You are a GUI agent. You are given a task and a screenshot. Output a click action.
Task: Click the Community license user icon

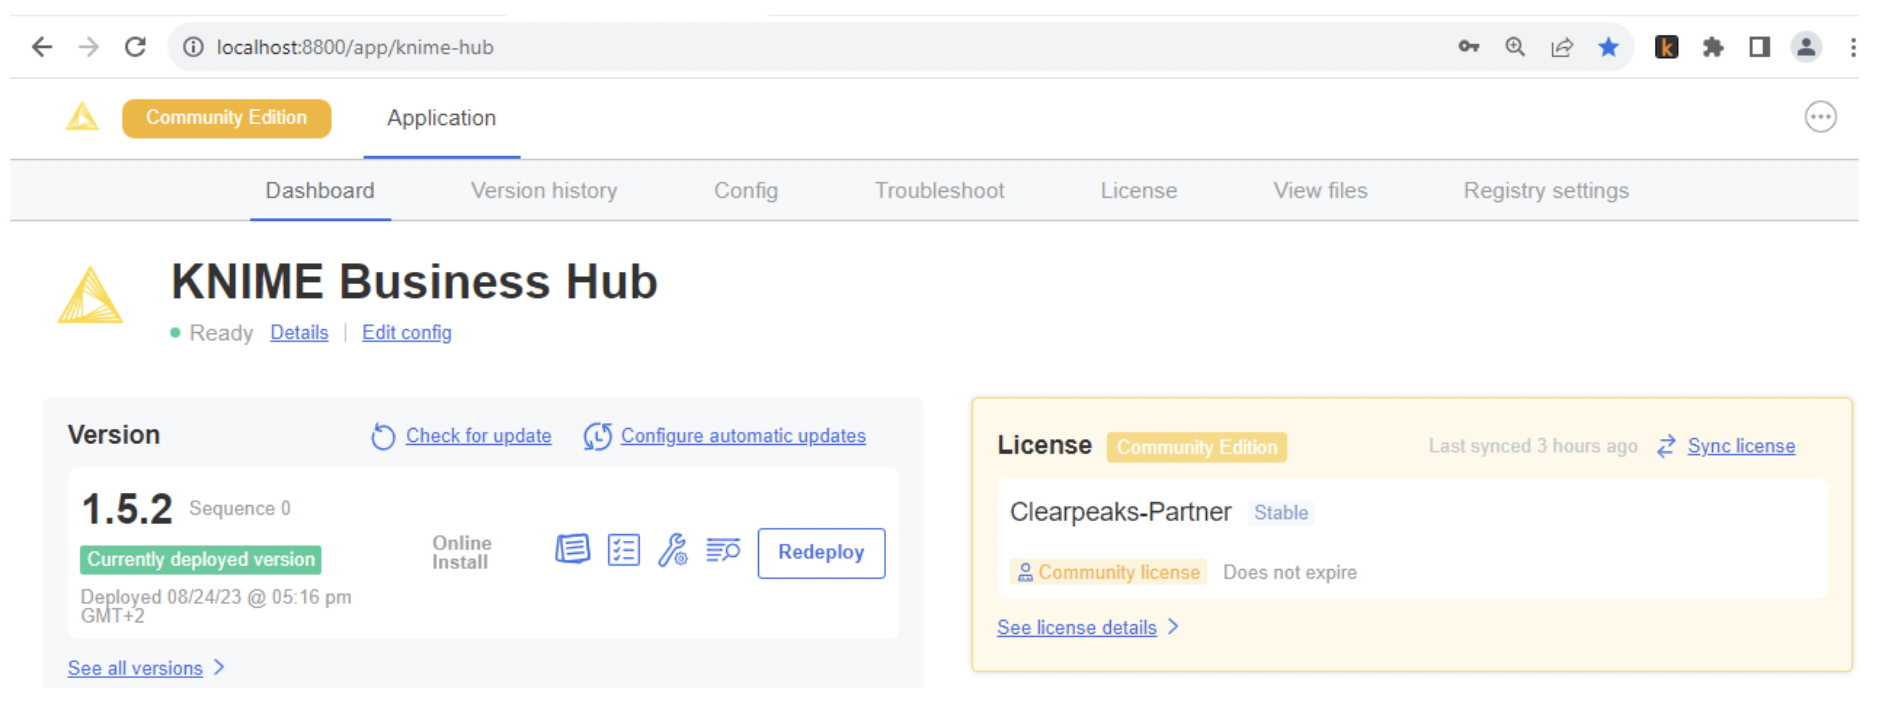[x=1025, y=572]
